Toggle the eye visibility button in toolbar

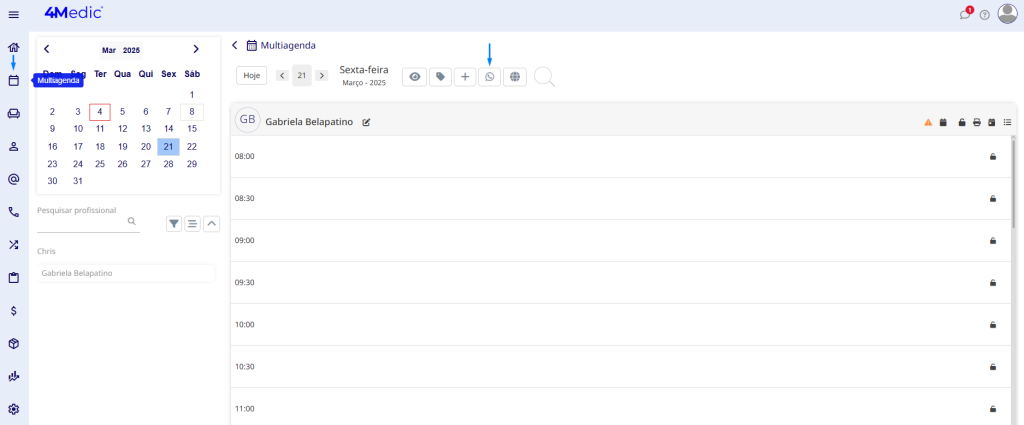pos(414,76)
